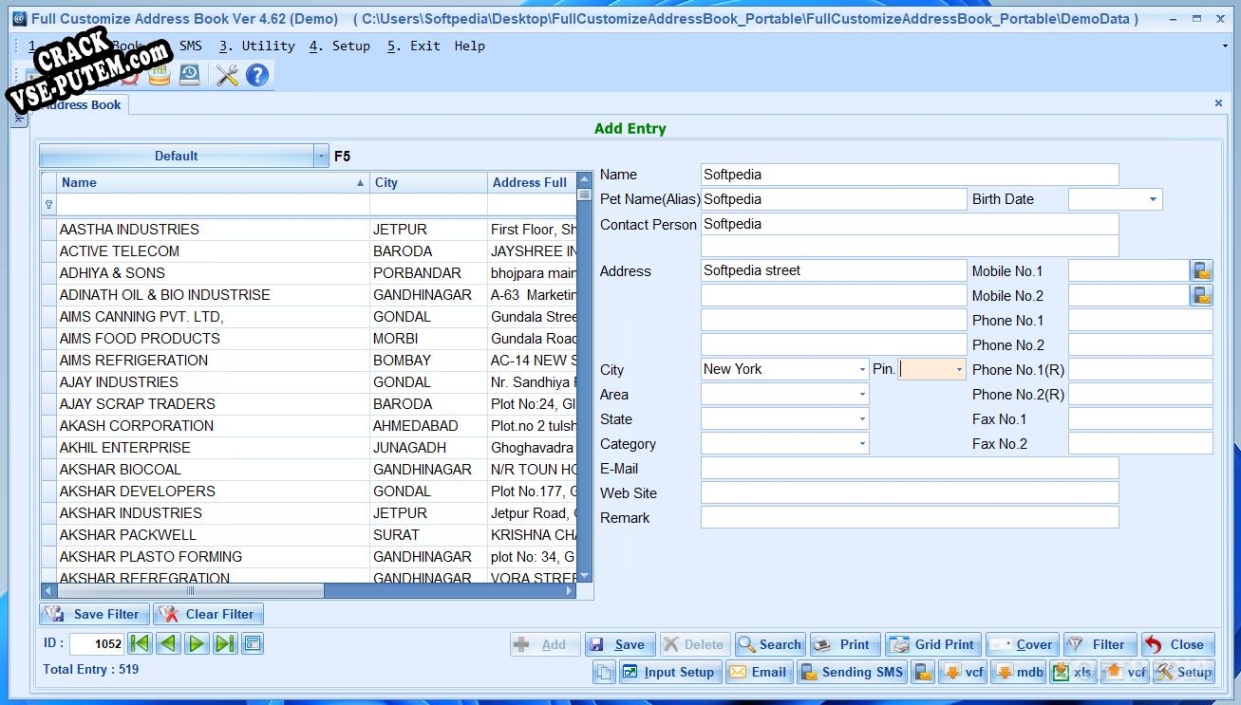The image size is (1241, 705).
Task: Click the Cover envelope button
Action: coord(1022,645)
